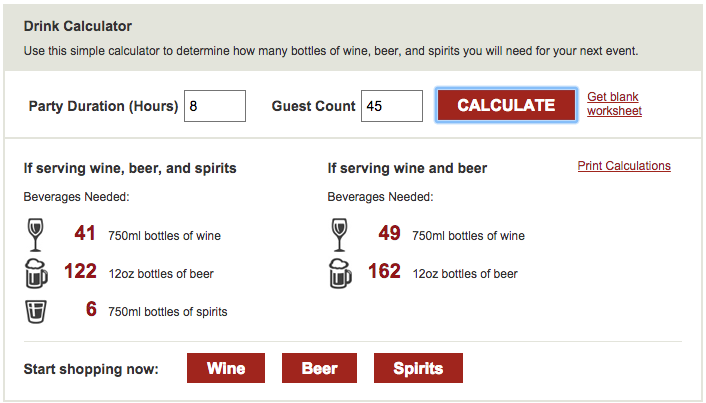Click the beer mug icon beside 162 bottles
Screen dimensions: 706x403
click(x=340, y=273)
